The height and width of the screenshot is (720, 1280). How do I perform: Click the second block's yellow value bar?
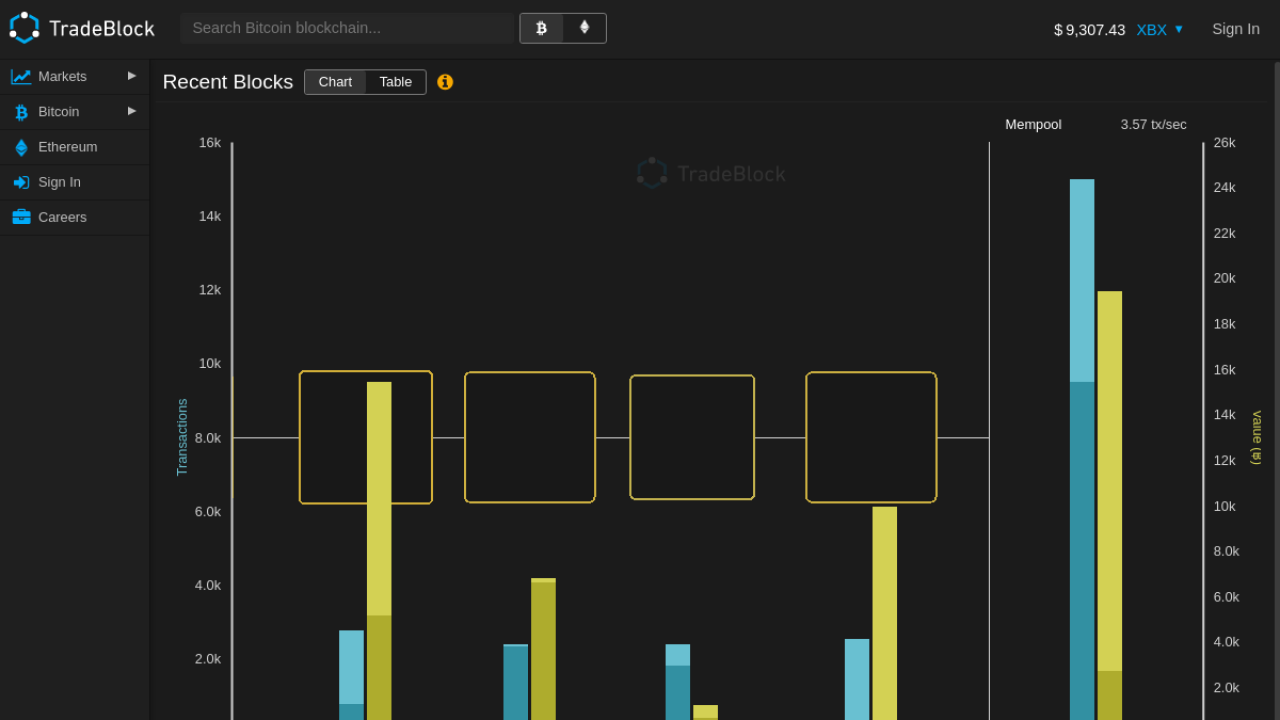pos(543,649)
